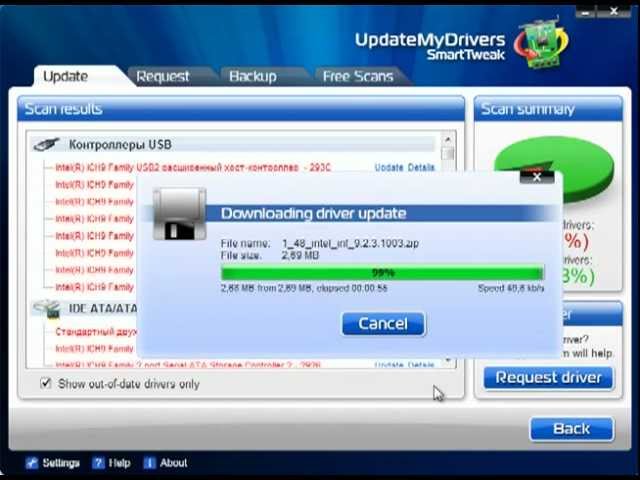Select the Контроллеры USB category header
The height and width of the screenshot is (480, 640).
pyautogui.click(x=233, y=144)
